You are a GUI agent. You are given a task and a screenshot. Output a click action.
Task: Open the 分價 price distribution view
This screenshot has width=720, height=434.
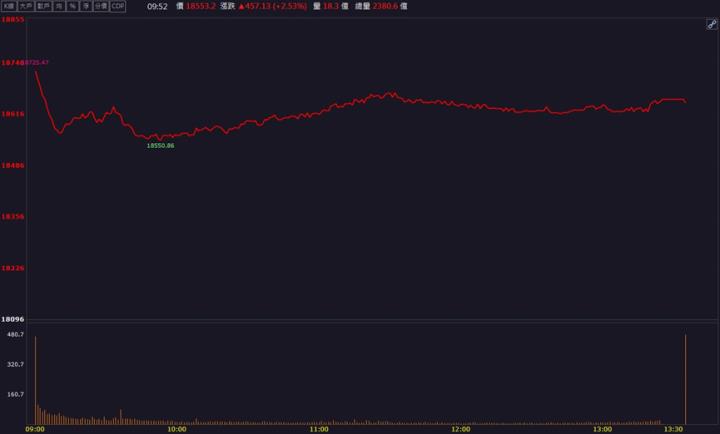coord(100,6)
